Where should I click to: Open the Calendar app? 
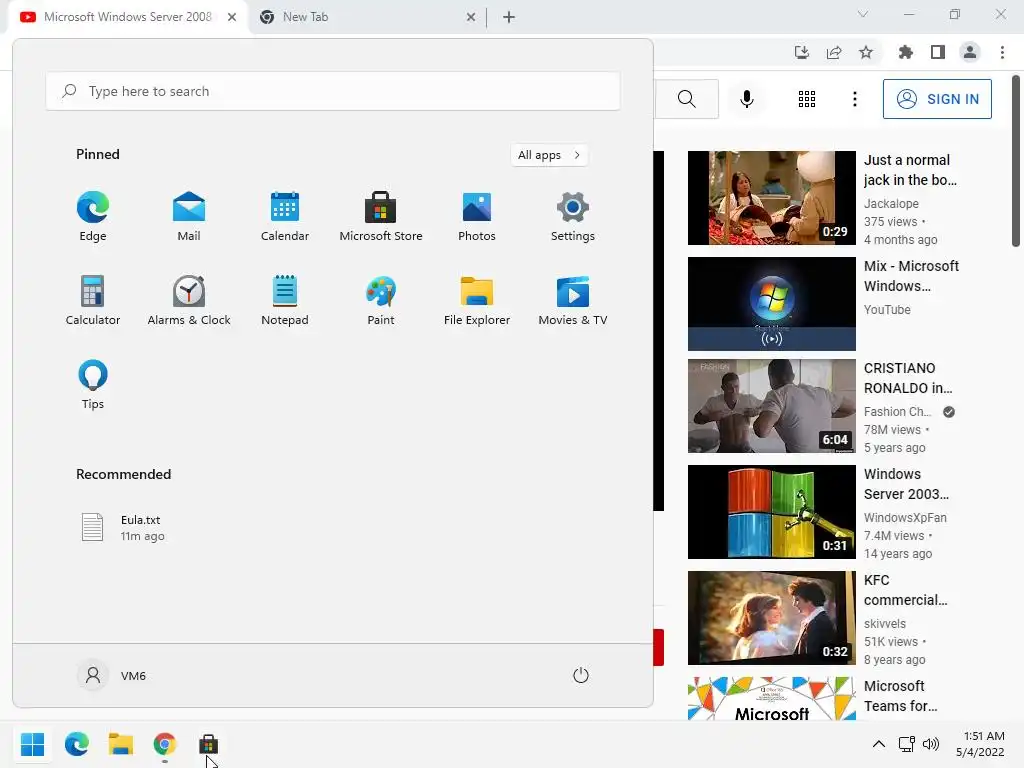[285, 217]
